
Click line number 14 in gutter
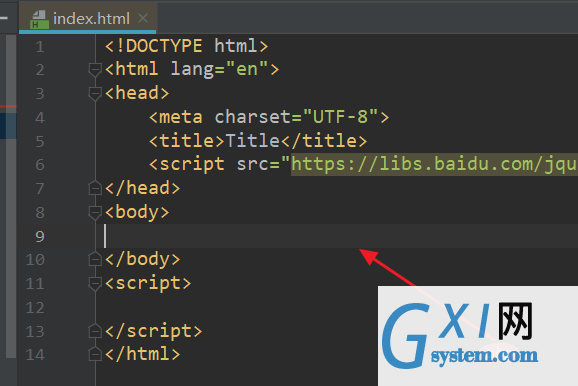pos(35,355)
